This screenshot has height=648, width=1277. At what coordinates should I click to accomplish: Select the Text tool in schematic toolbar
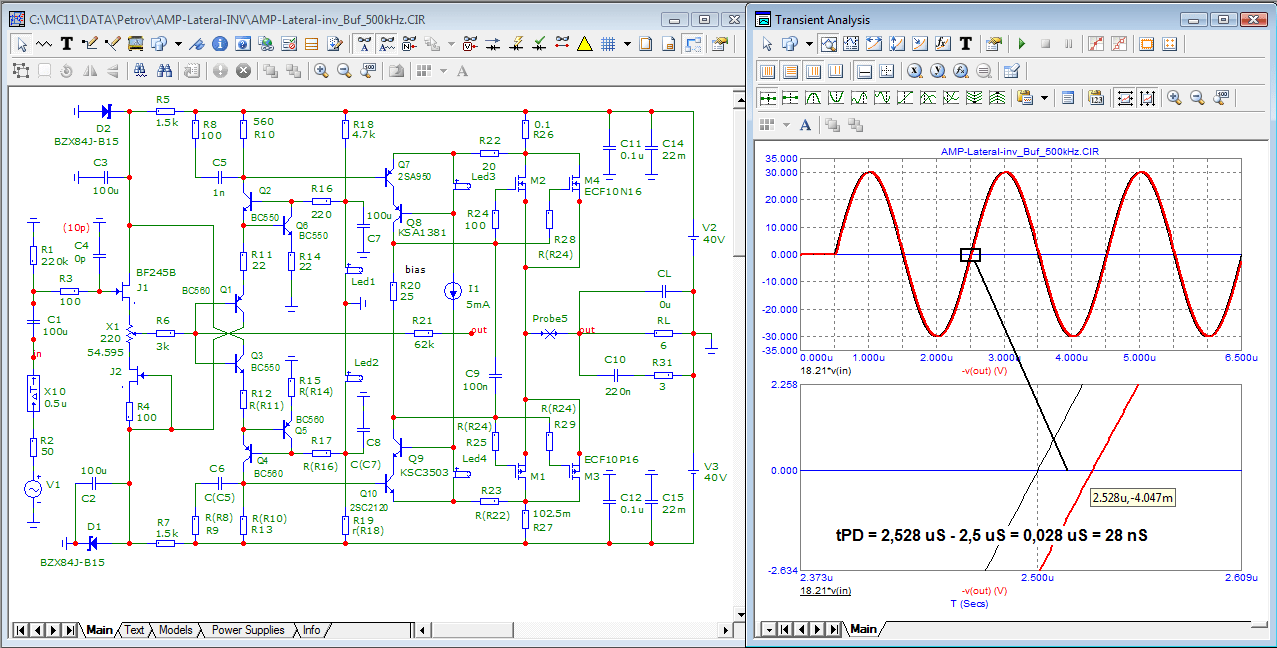click(x=67, y=44)
